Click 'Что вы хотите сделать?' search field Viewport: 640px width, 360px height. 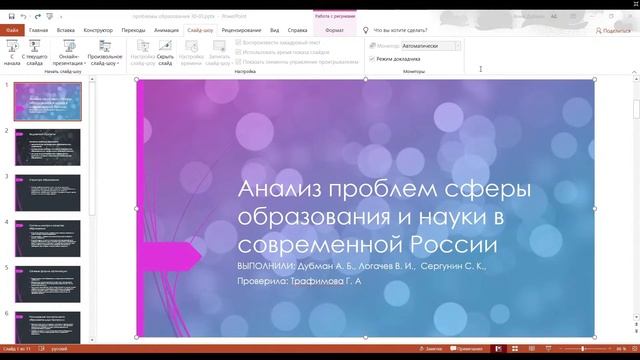pyautogui.click(x=400, y=30)
